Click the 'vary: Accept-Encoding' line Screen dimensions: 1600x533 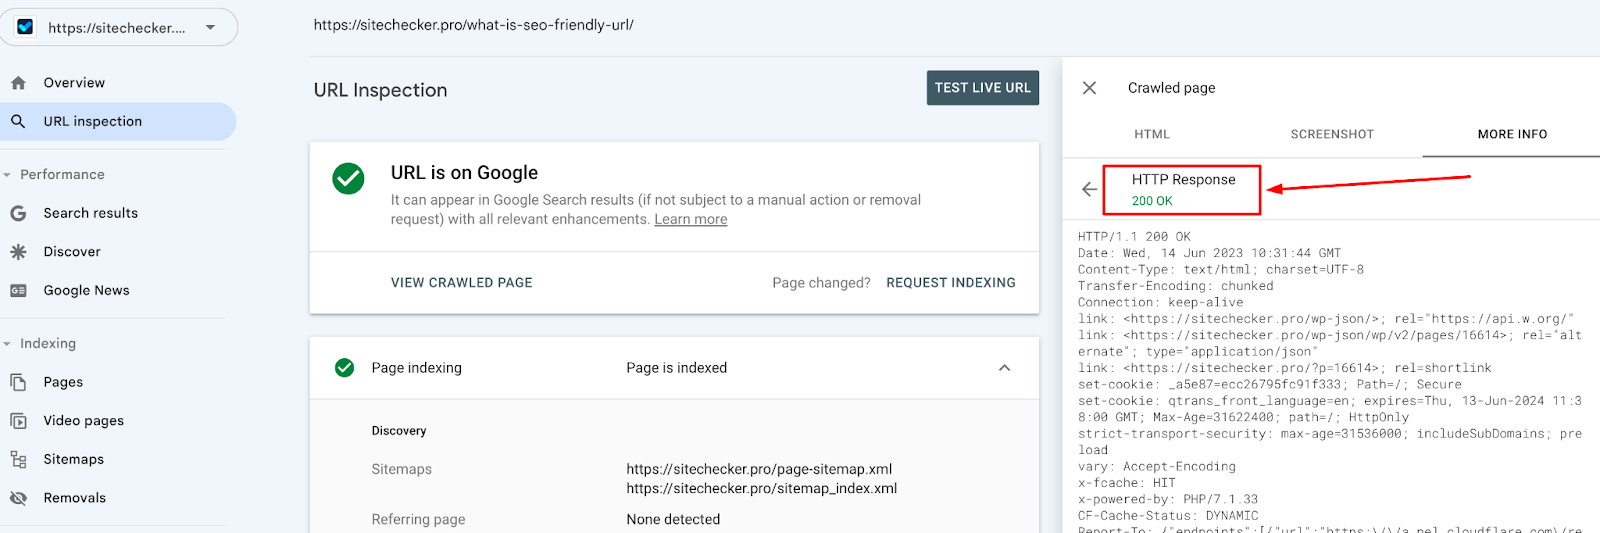[1157, 467]
